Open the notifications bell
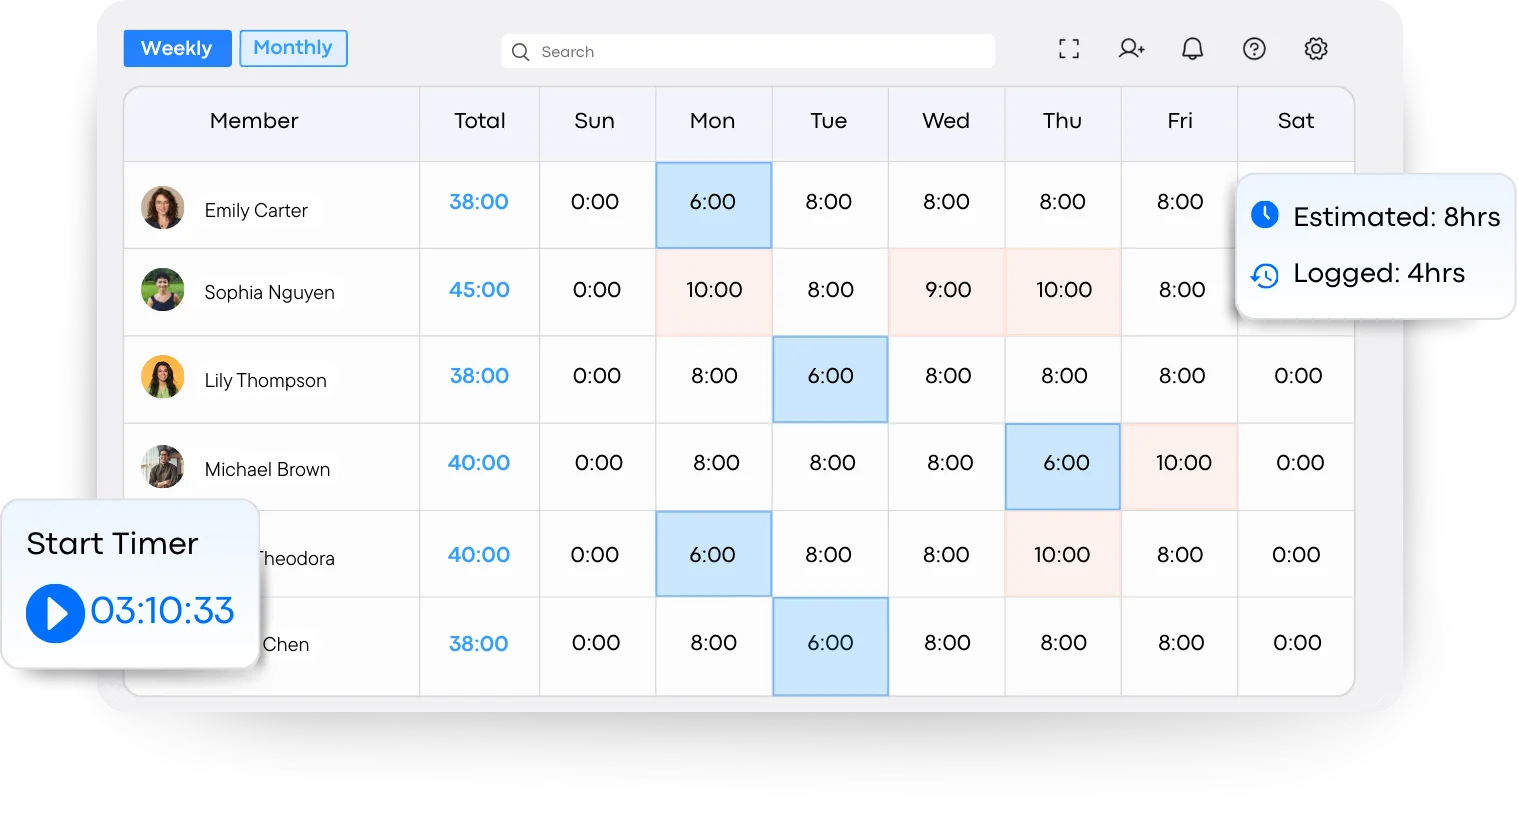The height and width of the screenshot is (816, 1518). [1191, 48]
